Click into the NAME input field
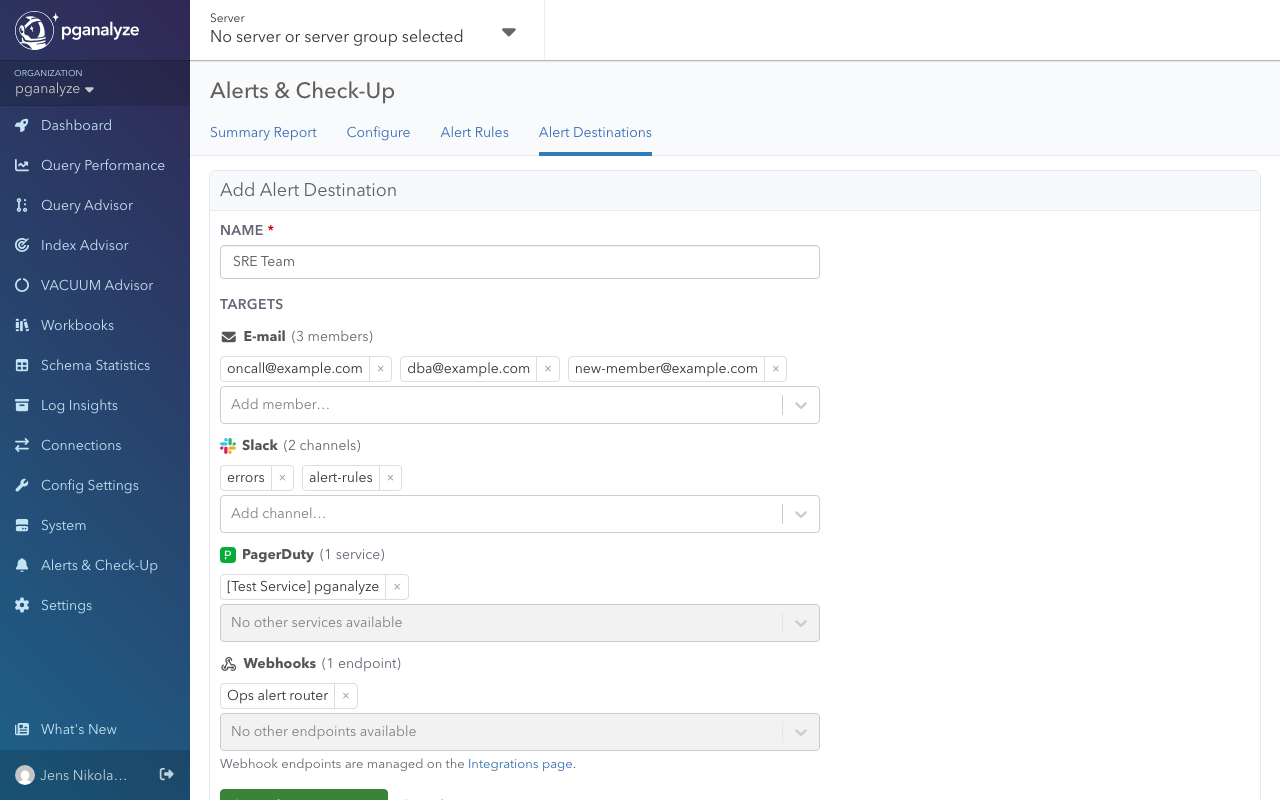This screenshot has height=800, width=1280. coord(520,262)
